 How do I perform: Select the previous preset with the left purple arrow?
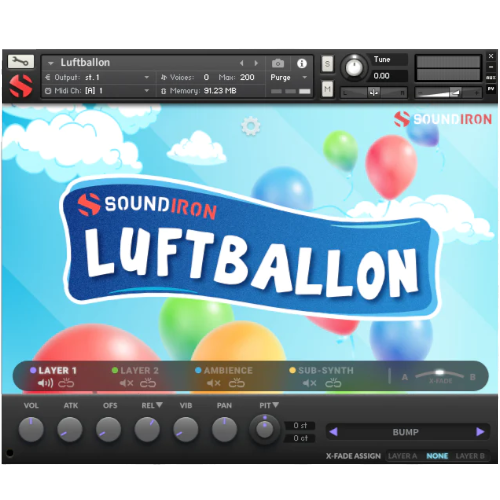(x=333, y=432)
